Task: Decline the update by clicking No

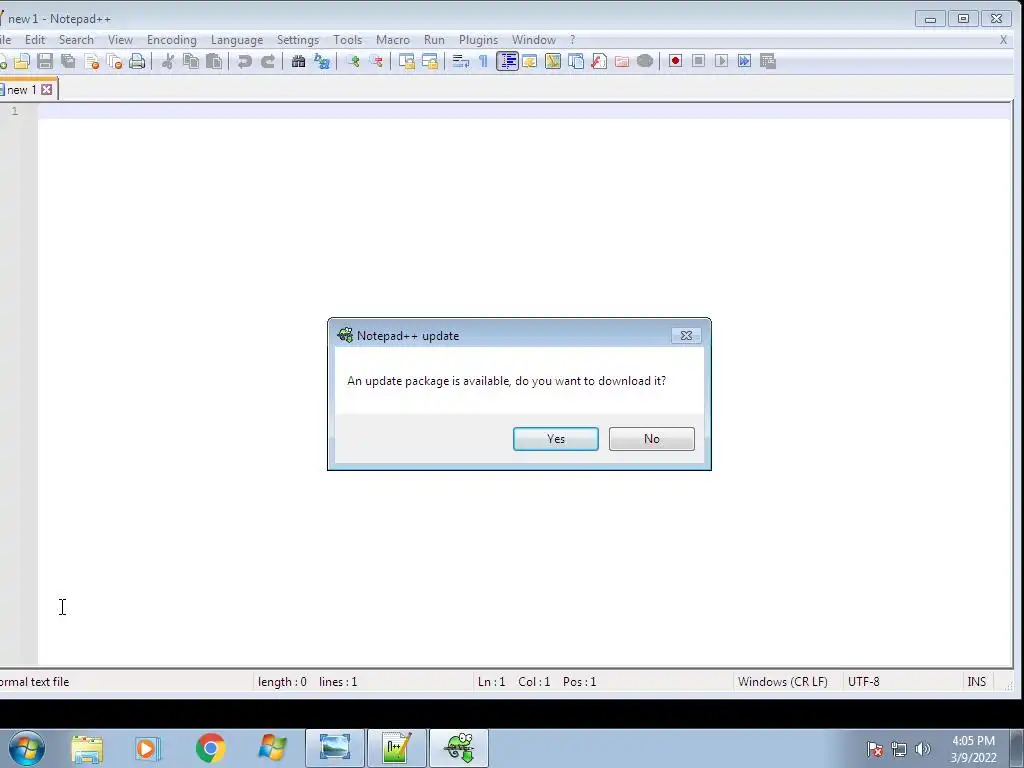Action: tap(652, 439)
